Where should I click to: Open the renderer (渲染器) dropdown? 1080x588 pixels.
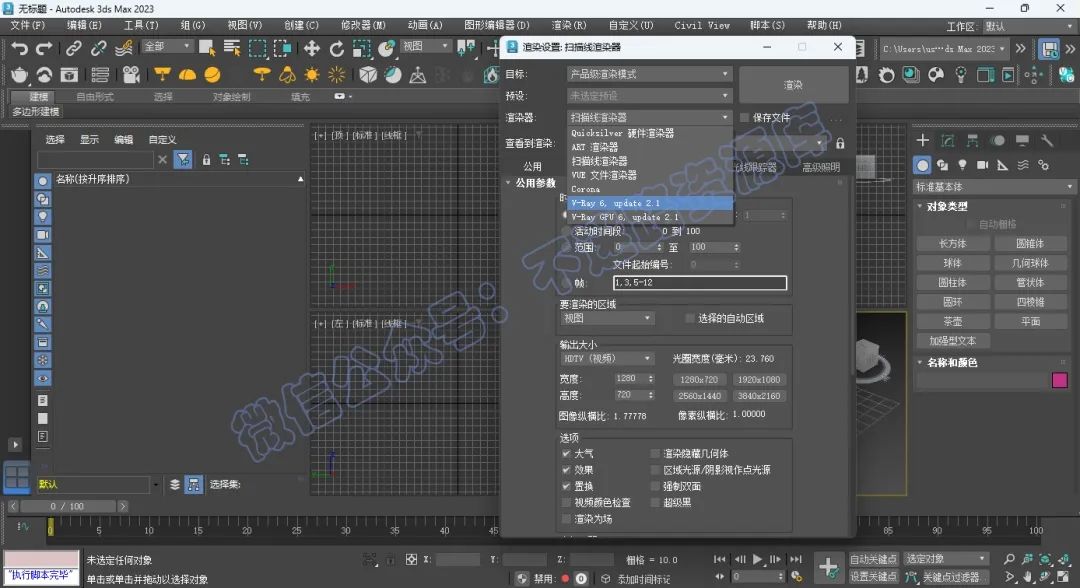coord(648,118)
